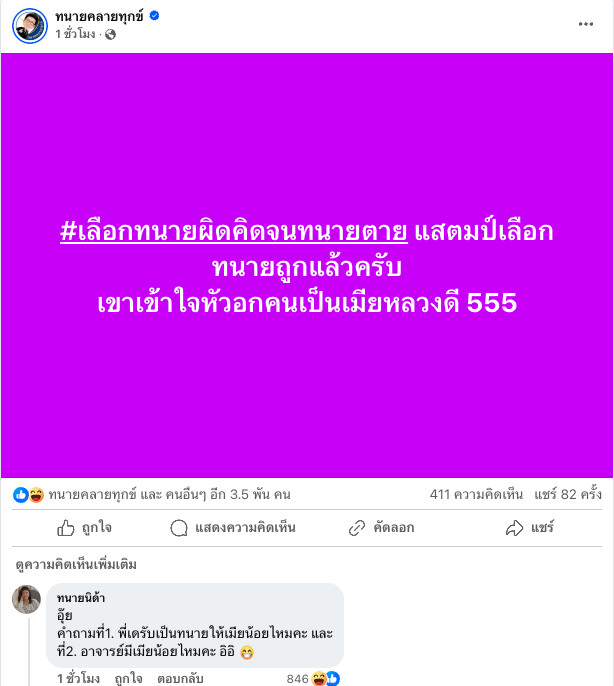The image size is (614, 686).
Task: Open the แชร์ 82 ครั้ง shares count
Action: [568, 495]
